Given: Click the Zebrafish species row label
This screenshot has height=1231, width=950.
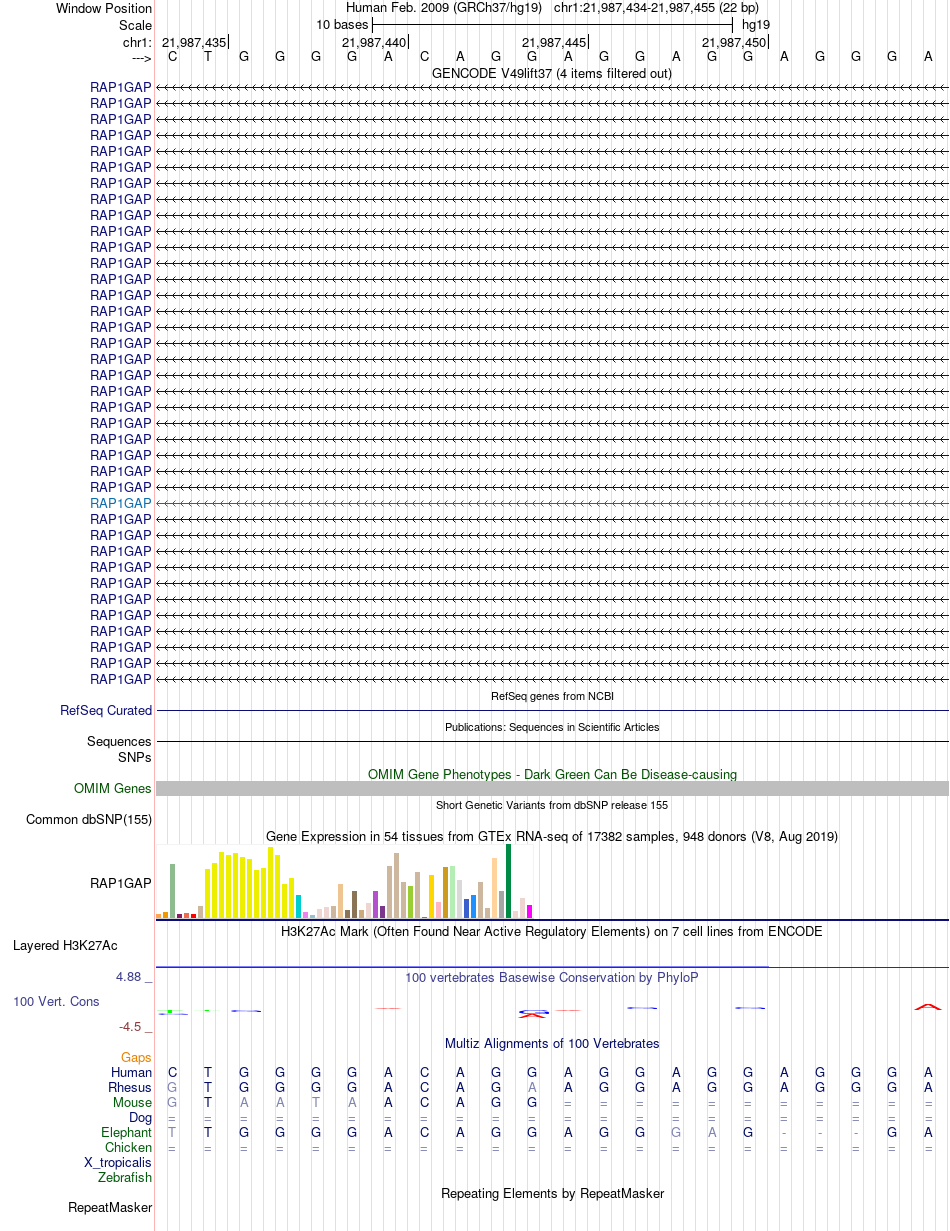Looking at the screenshot, I should click(x=125, y=1177).
